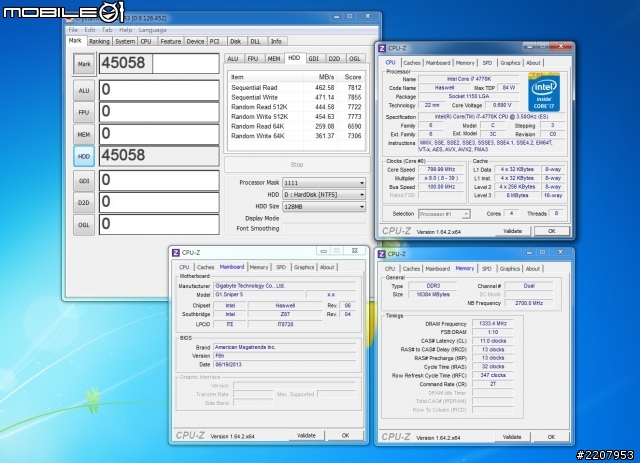Run the MEM benchmark button
The width and height of the screenshot is (640, 463).
(x=84, y=134)
